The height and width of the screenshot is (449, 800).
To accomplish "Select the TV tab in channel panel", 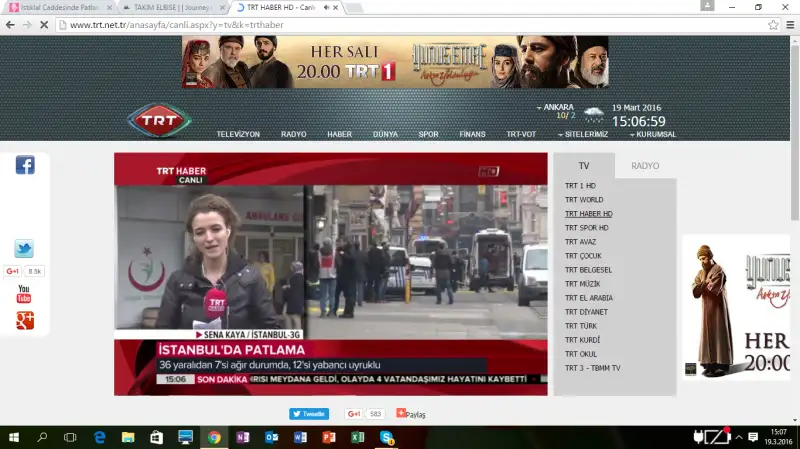I will [584, 165].
